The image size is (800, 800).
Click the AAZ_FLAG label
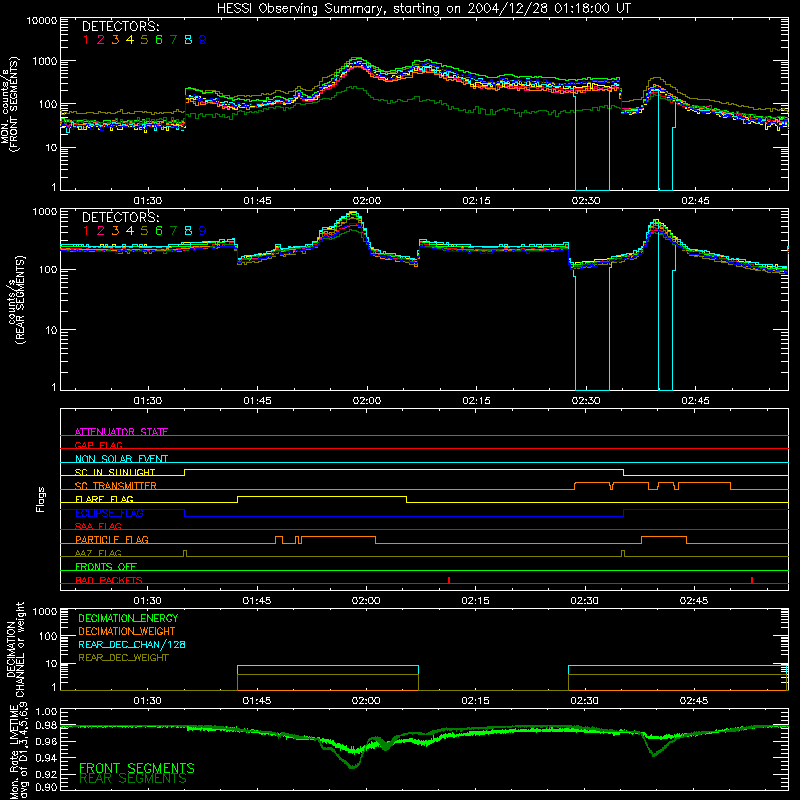pyautogui.click(x=98, y=553)
